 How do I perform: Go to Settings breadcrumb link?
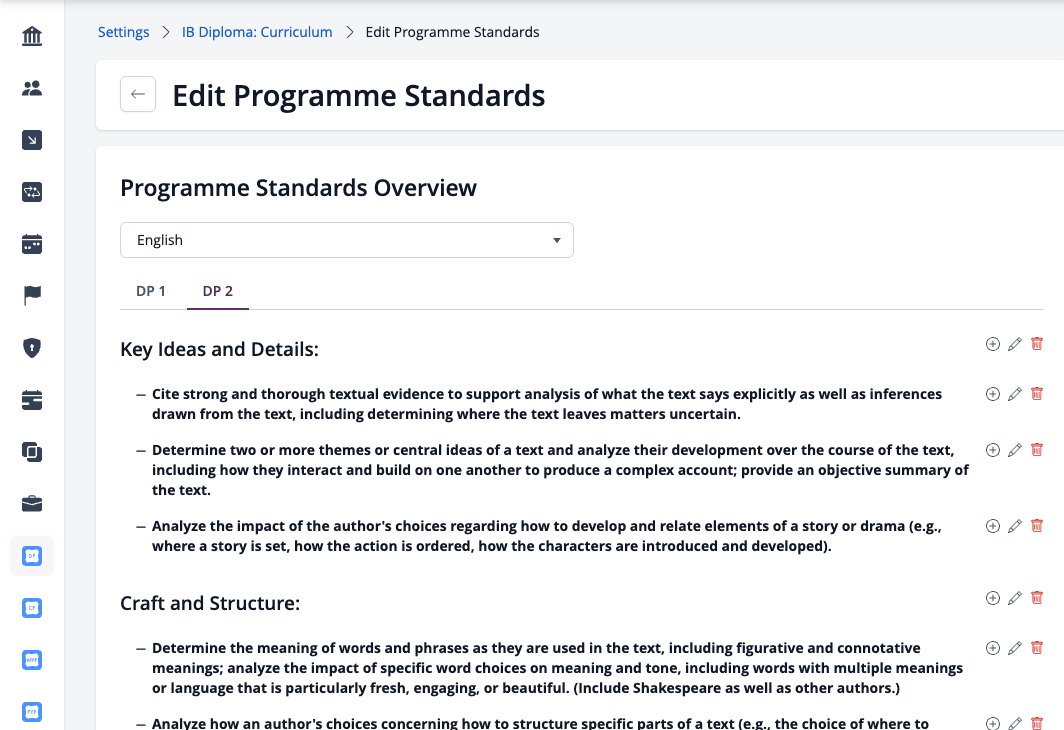pyautogui.click(x=124, y=32)
